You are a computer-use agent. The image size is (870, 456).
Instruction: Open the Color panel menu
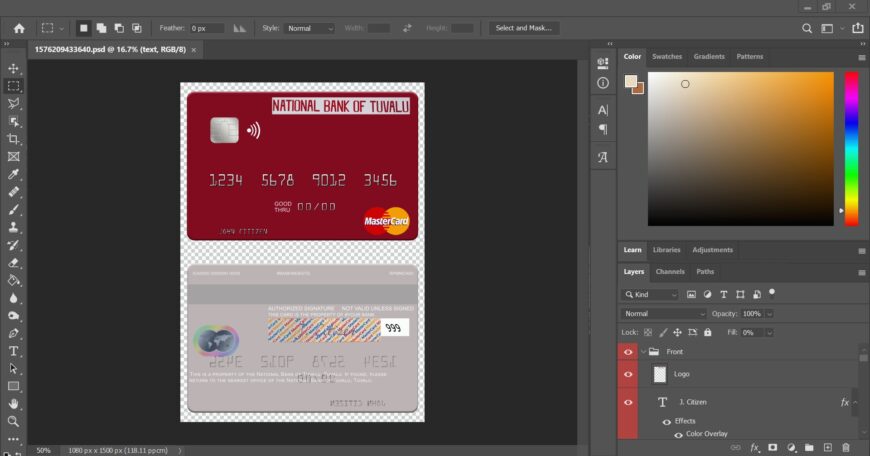pos(862,57)
